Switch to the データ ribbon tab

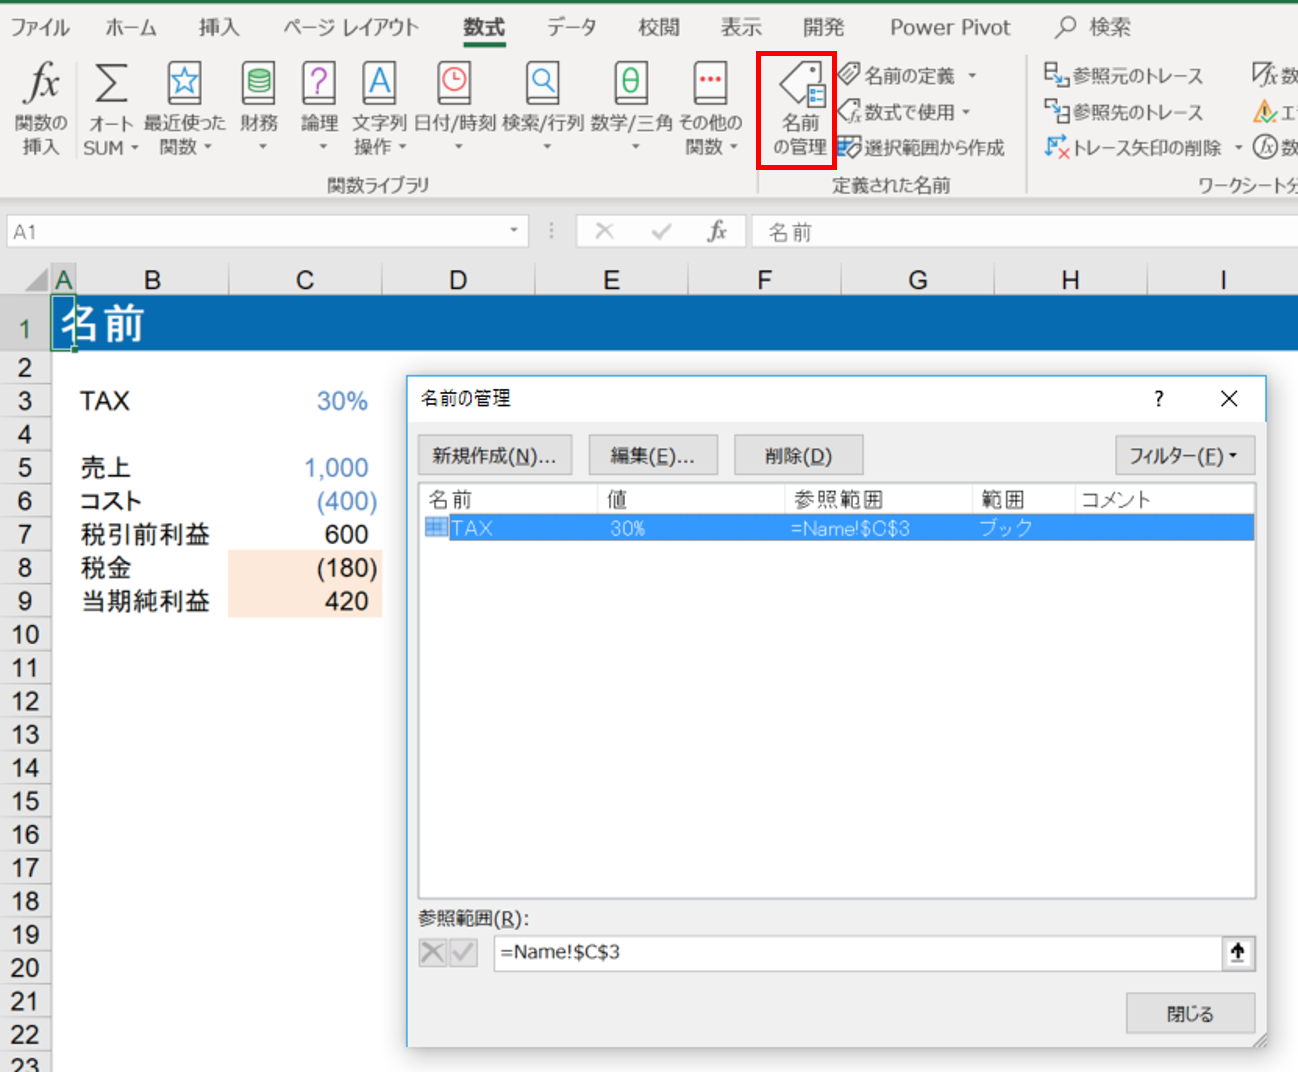tap(570, 27)
